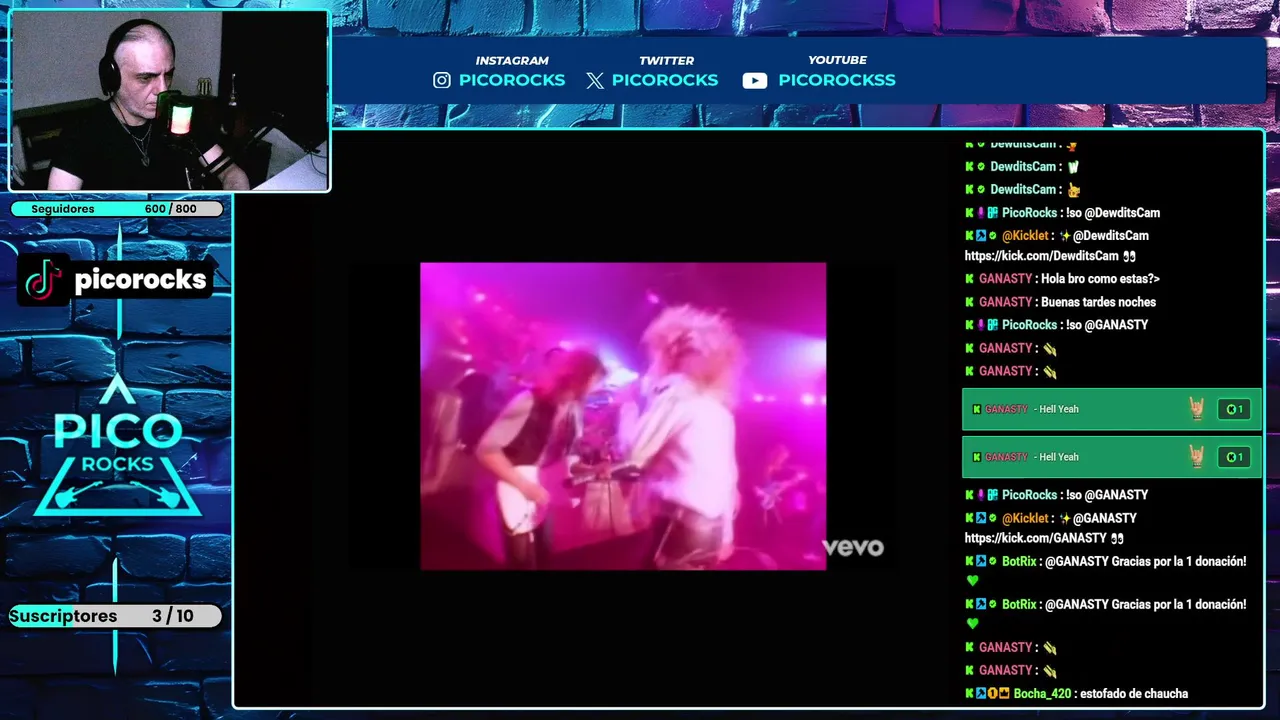This screenshot has height=720, width=1280.
Task: Click the sparkle emoji before @DewditsCam in Kicklet's message
Action: point(1065,236)
